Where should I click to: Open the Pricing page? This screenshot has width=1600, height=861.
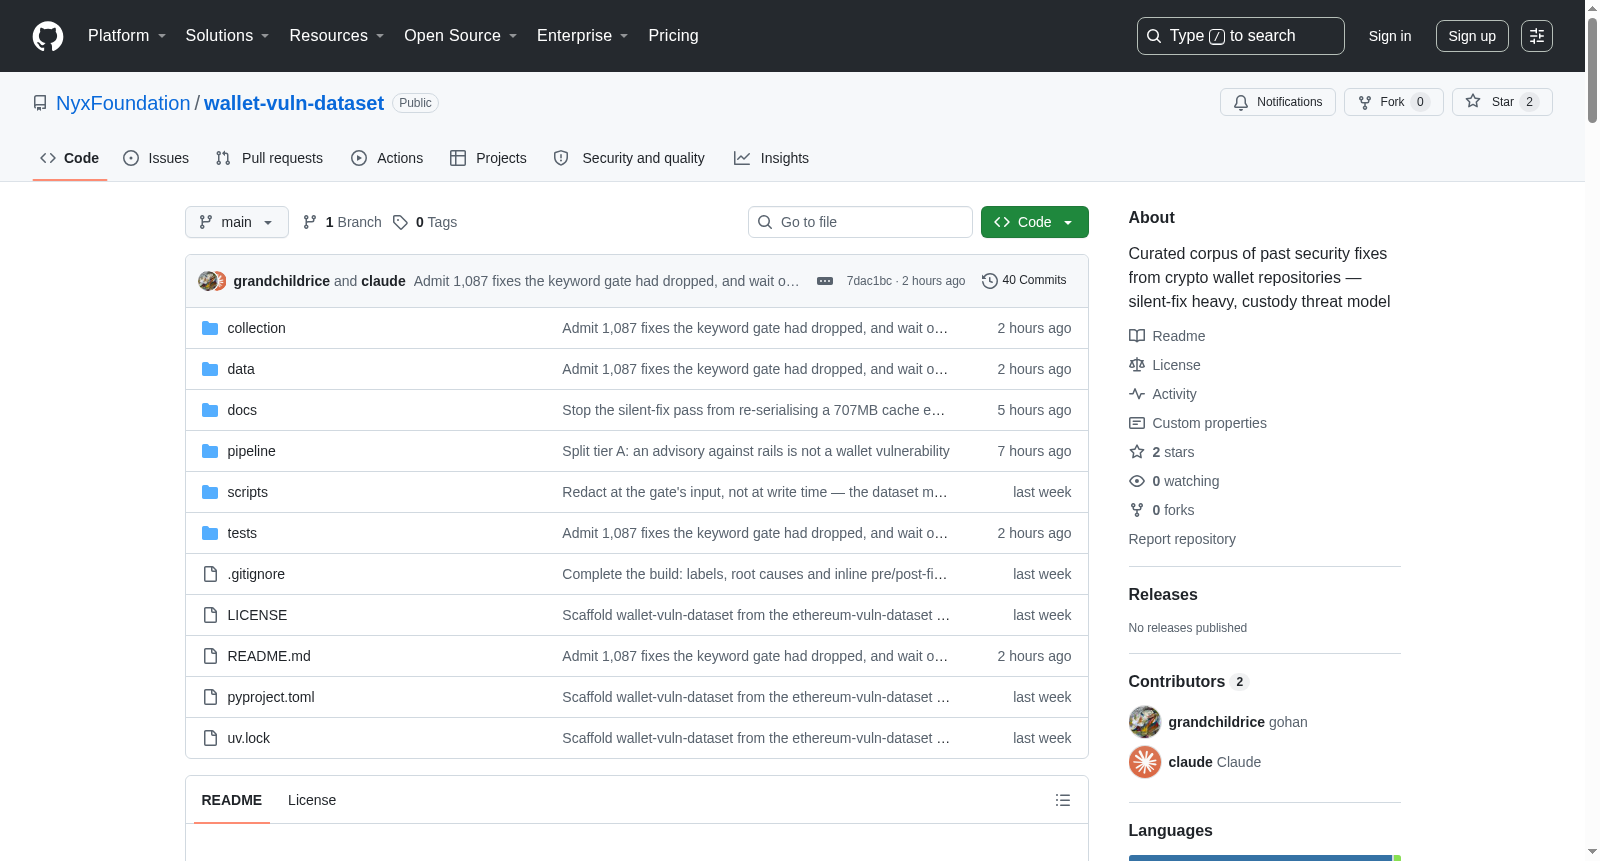click(673, 36)
